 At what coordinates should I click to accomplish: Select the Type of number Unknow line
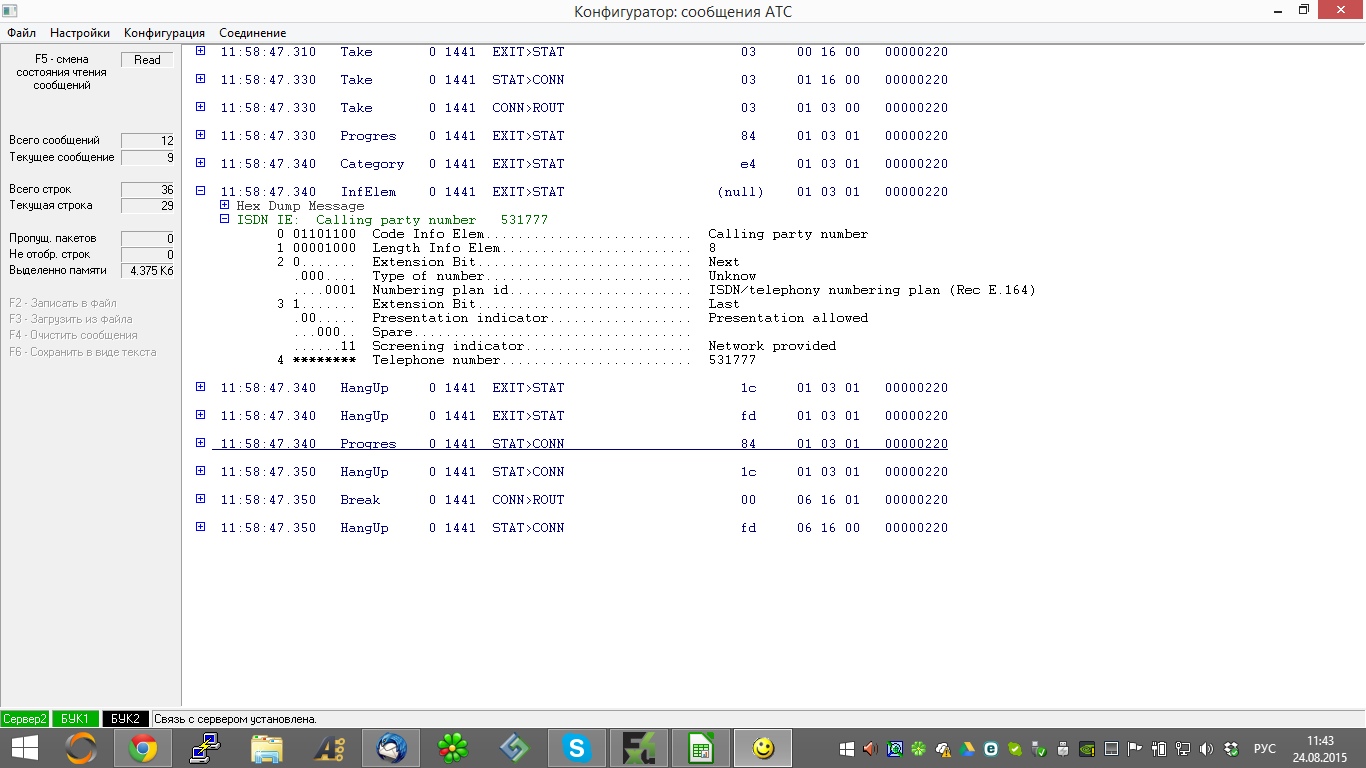(x=524, y=276)
